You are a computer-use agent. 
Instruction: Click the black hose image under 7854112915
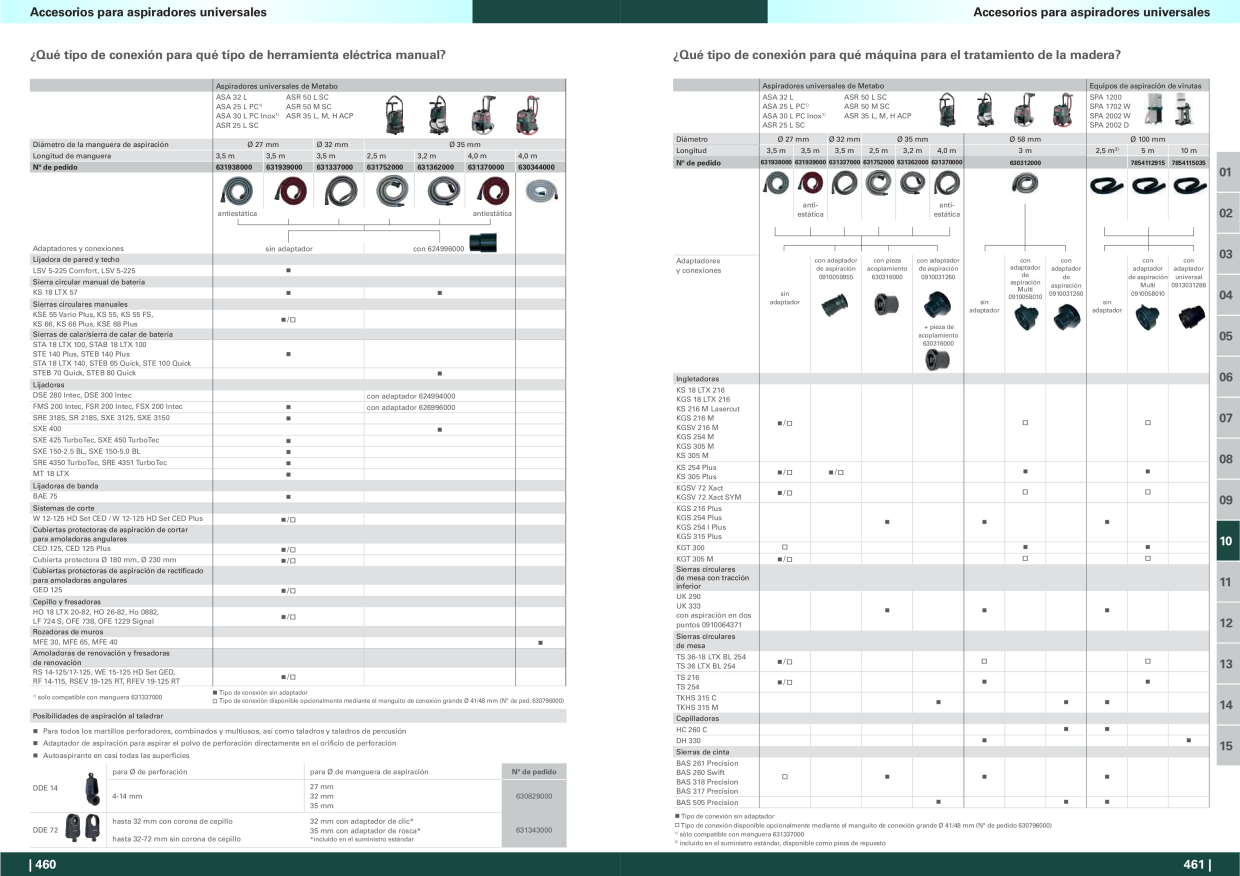(1147, 185)
